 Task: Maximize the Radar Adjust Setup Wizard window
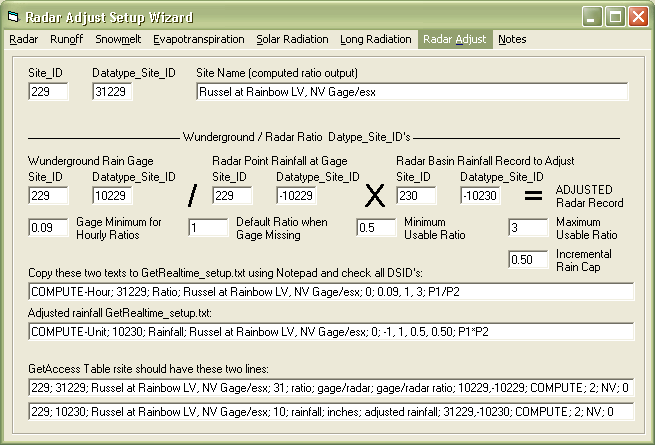[613, 17]
